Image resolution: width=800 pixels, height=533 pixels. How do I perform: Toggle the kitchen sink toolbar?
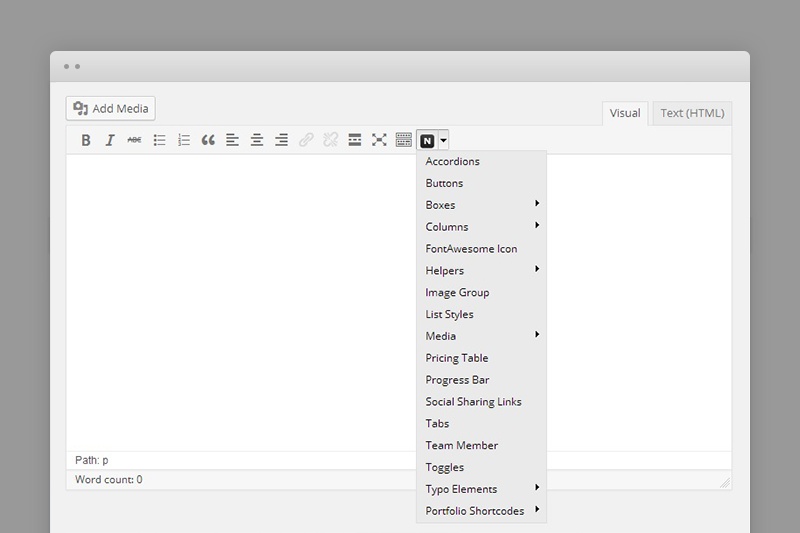(404, 140)
